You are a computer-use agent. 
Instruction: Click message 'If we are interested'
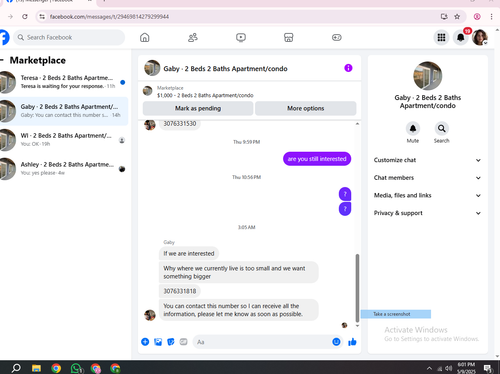[189, 253]
